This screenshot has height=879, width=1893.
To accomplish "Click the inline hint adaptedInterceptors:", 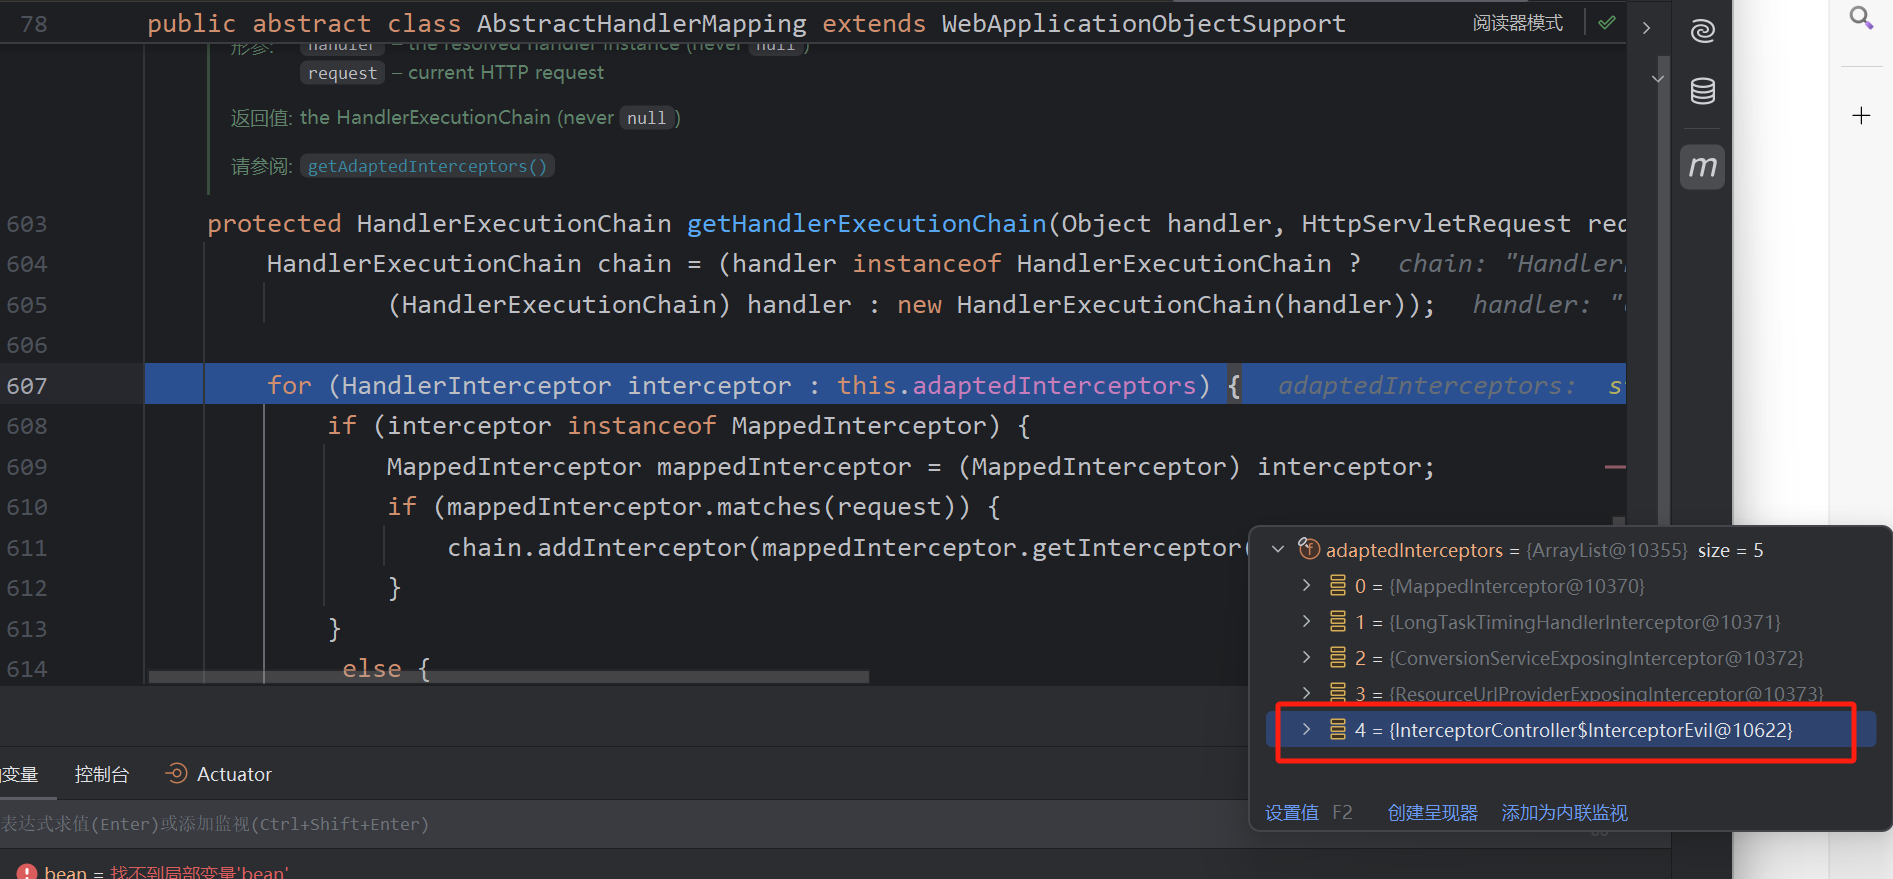I will 1426,385.
